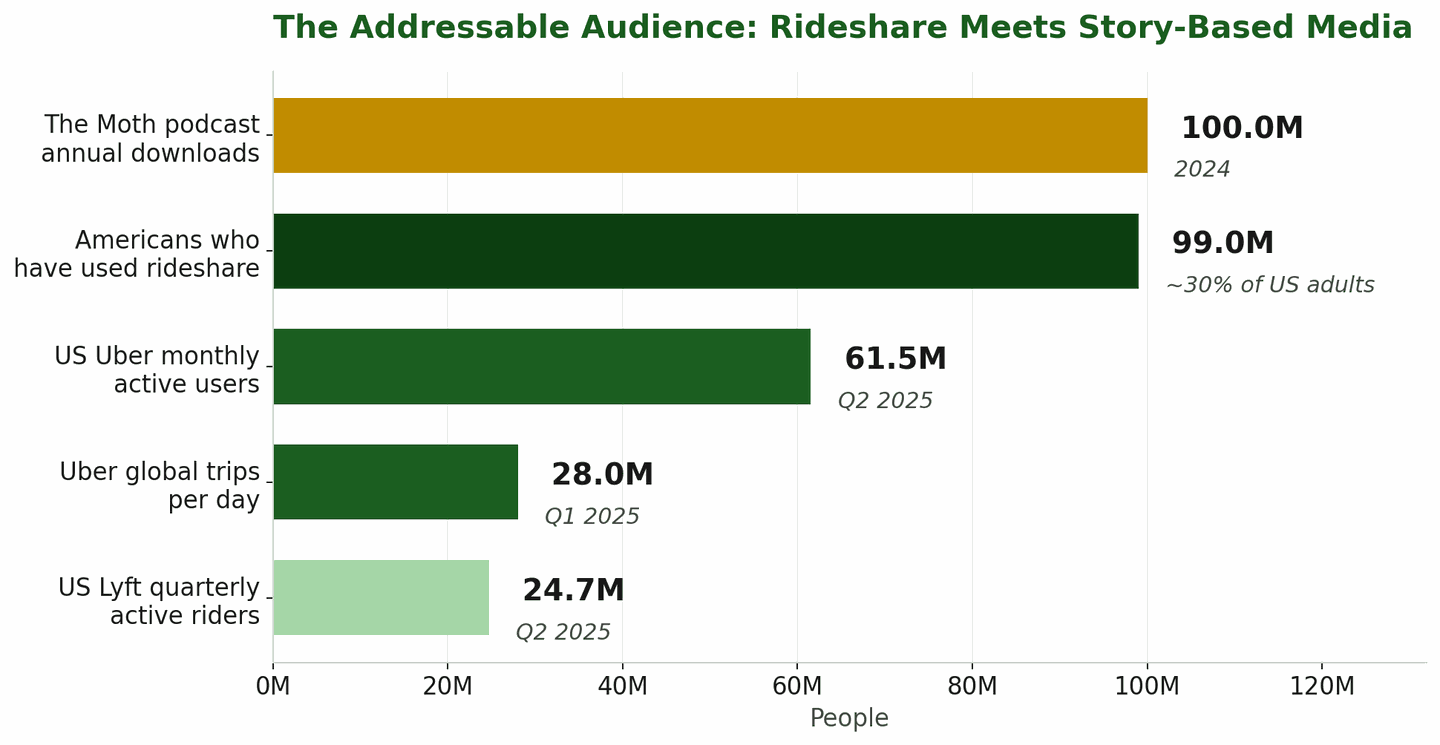The image size is (1440, 745).
Task: Click the 28.0M value label
Action: [x=602, y=475]
